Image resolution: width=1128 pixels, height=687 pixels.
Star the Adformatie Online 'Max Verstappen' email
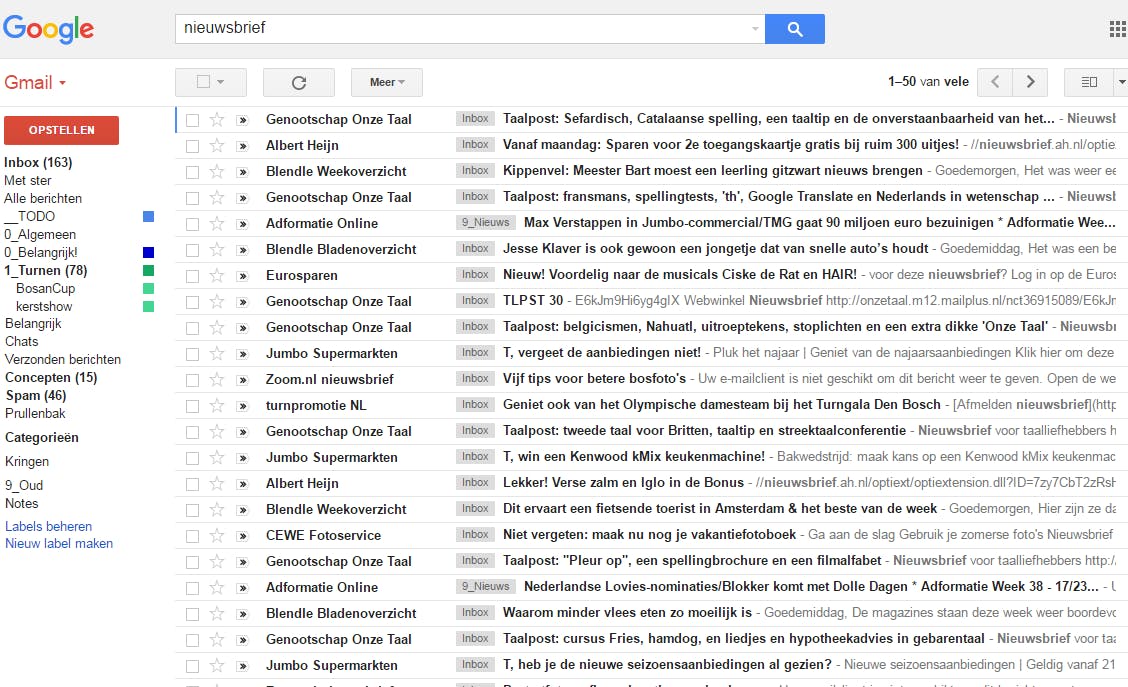[217, 224]
